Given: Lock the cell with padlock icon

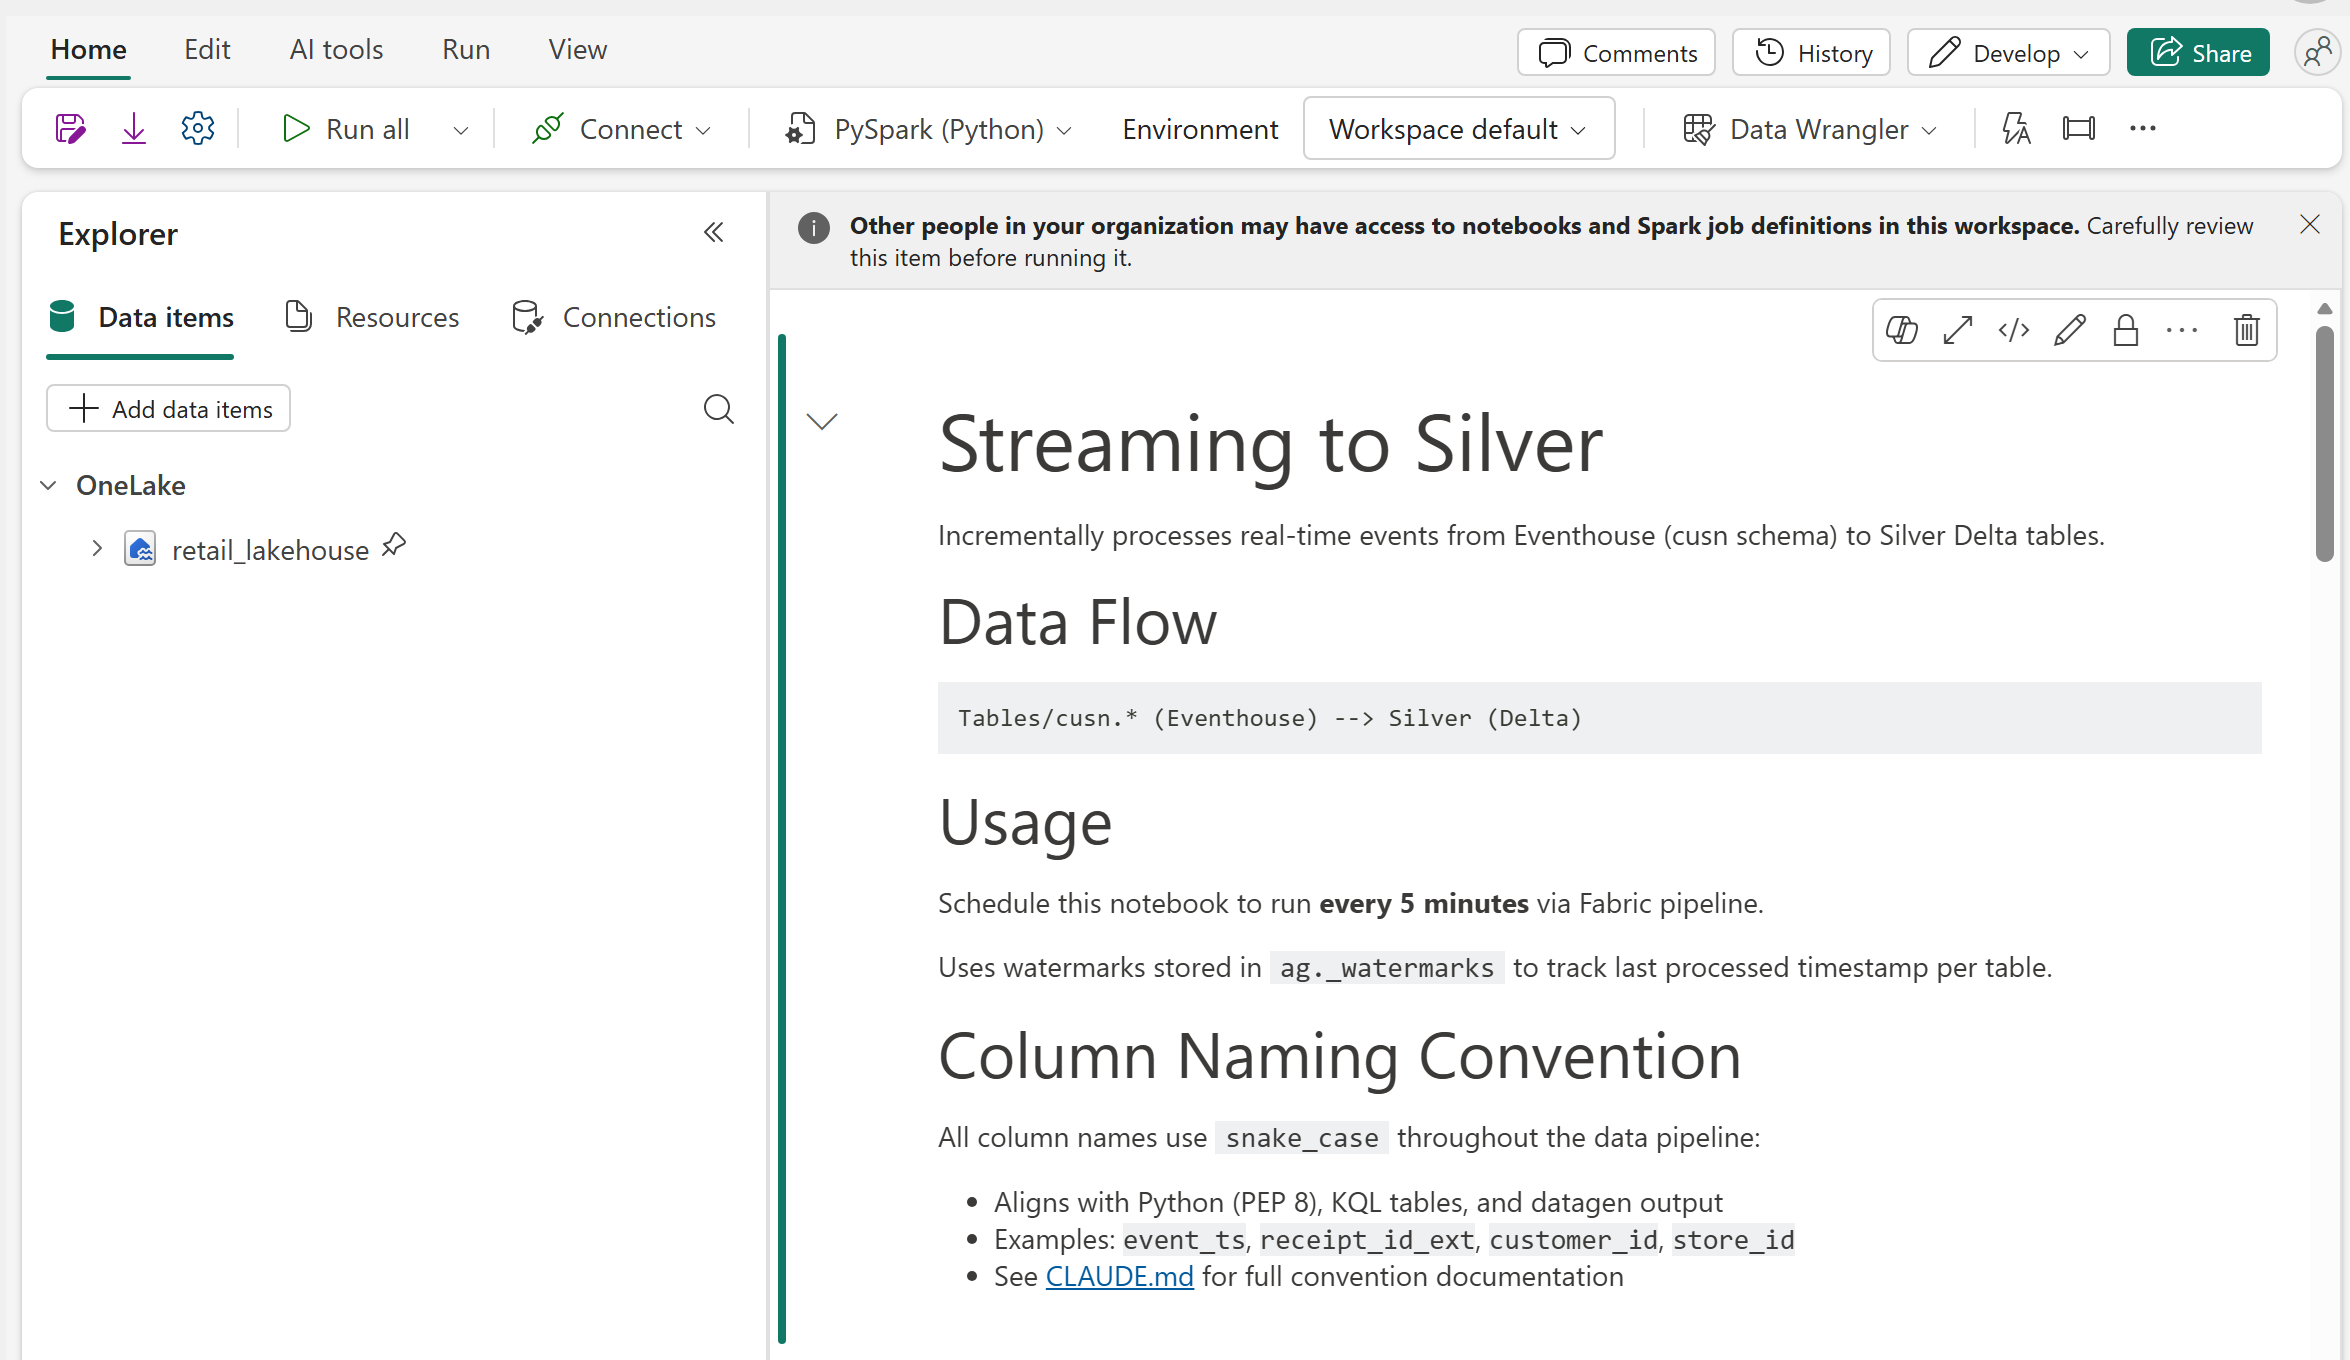Looking at the screenshot, I should coord(2126,330).
